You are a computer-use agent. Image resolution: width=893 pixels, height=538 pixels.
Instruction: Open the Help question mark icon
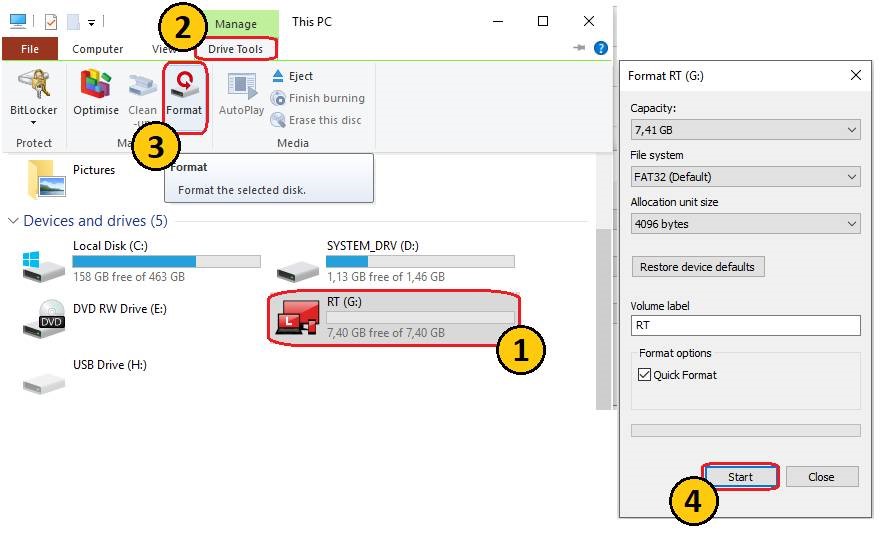601,48
